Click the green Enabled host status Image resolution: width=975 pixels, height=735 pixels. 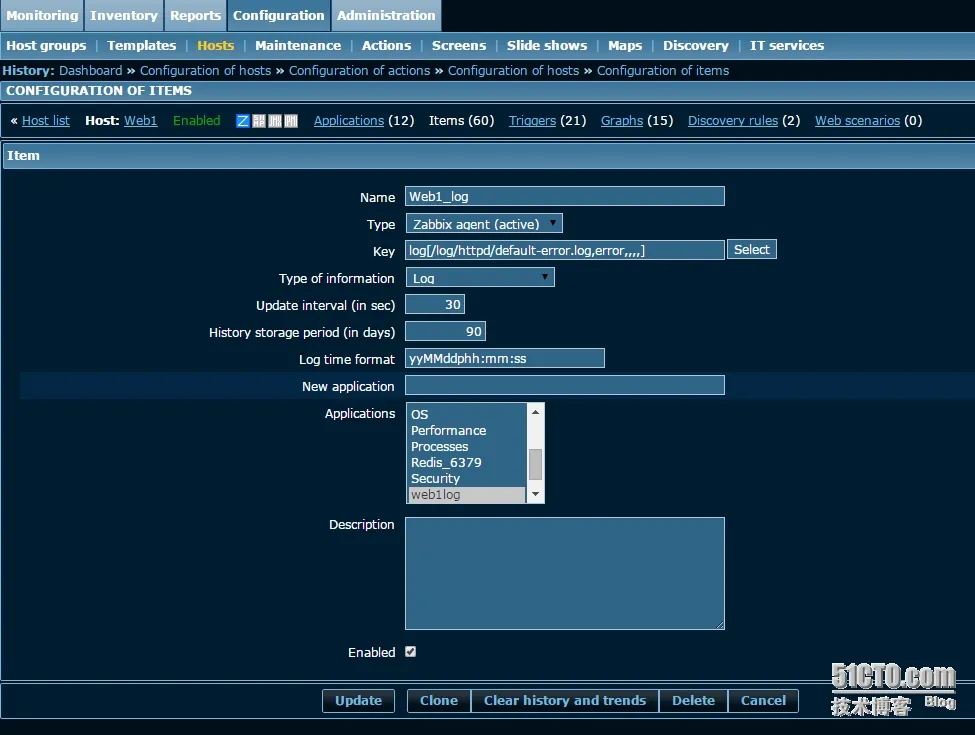coord(196,121)
